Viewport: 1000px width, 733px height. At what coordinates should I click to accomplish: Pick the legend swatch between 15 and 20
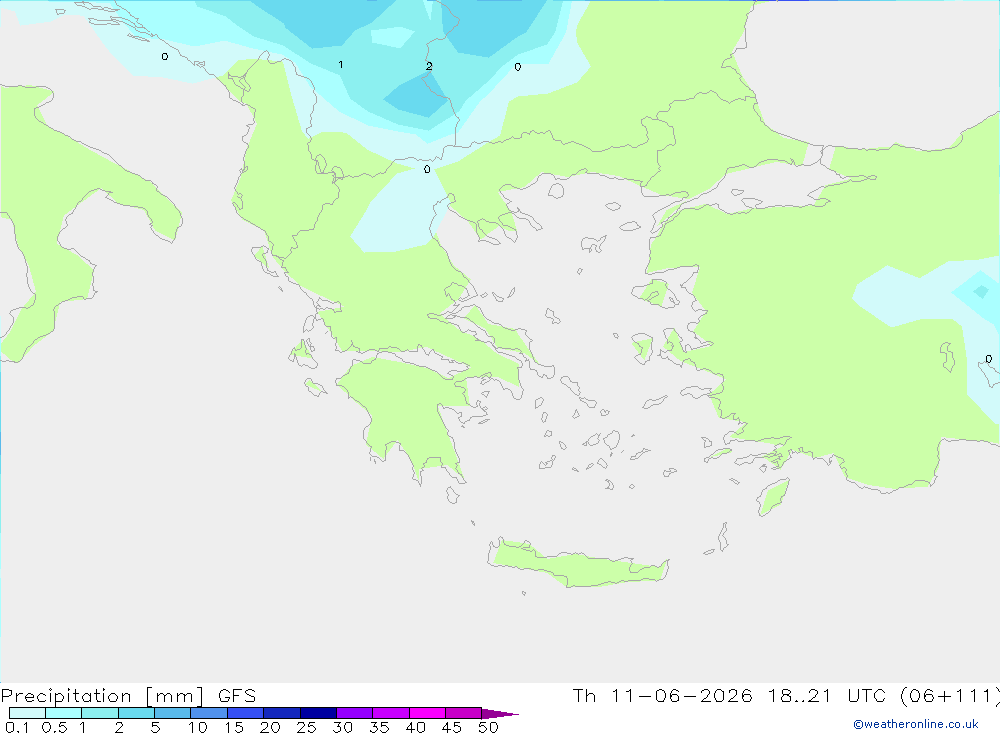pos(246,713)
